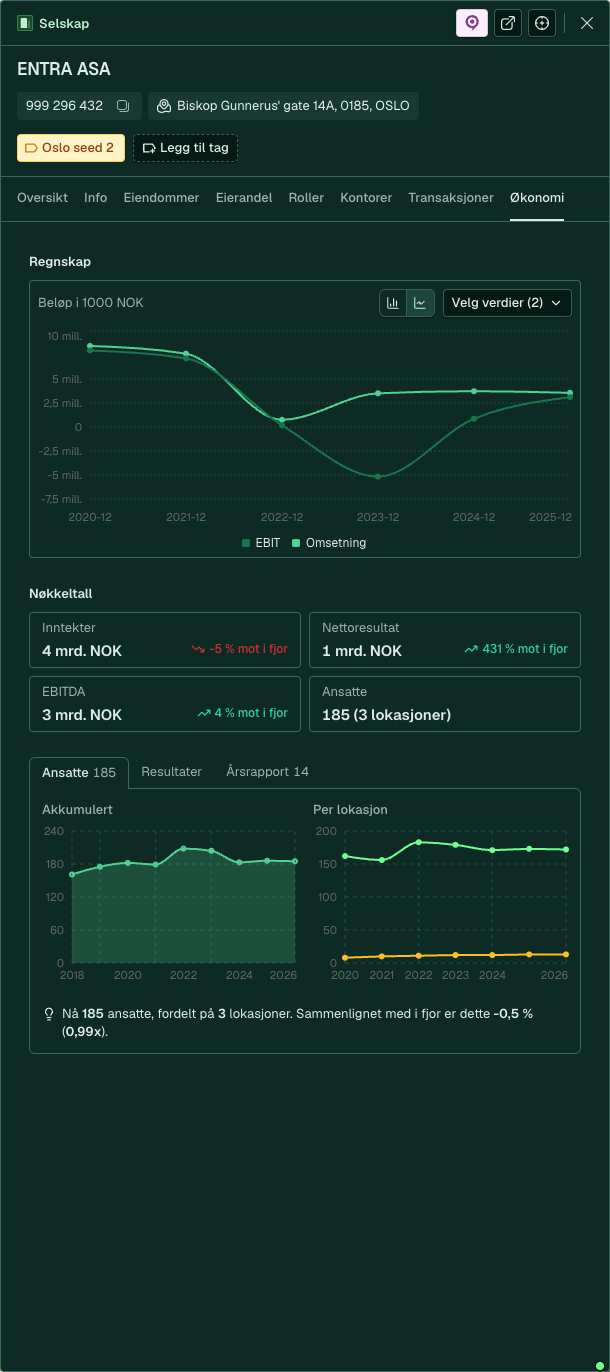The width and height of the screenshot is (610, 1372).
Task: Select the Kontorer tab
Action: (366, 198)
